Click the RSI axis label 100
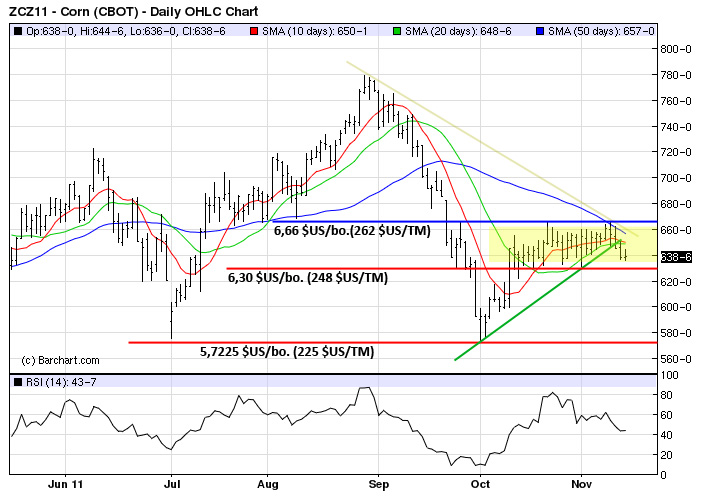The height and width of the screenshot is (501, 701). pos(669,375)
